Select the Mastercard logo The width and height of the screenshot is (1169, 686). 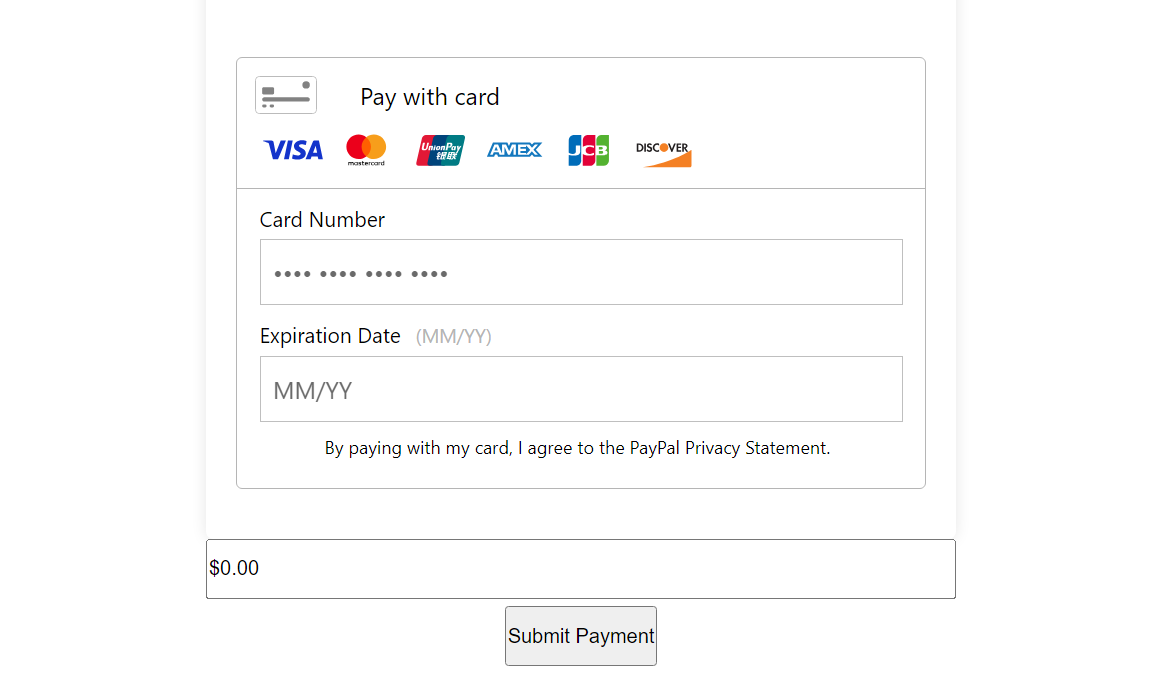pyautogui.click(x=366, y=150)
